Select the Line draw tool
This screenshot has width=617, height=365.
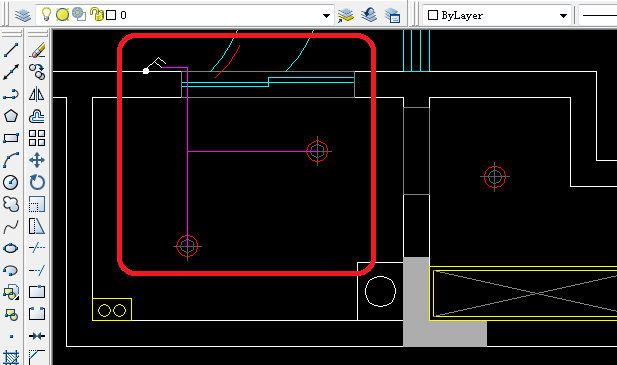(x=11, y=50)
